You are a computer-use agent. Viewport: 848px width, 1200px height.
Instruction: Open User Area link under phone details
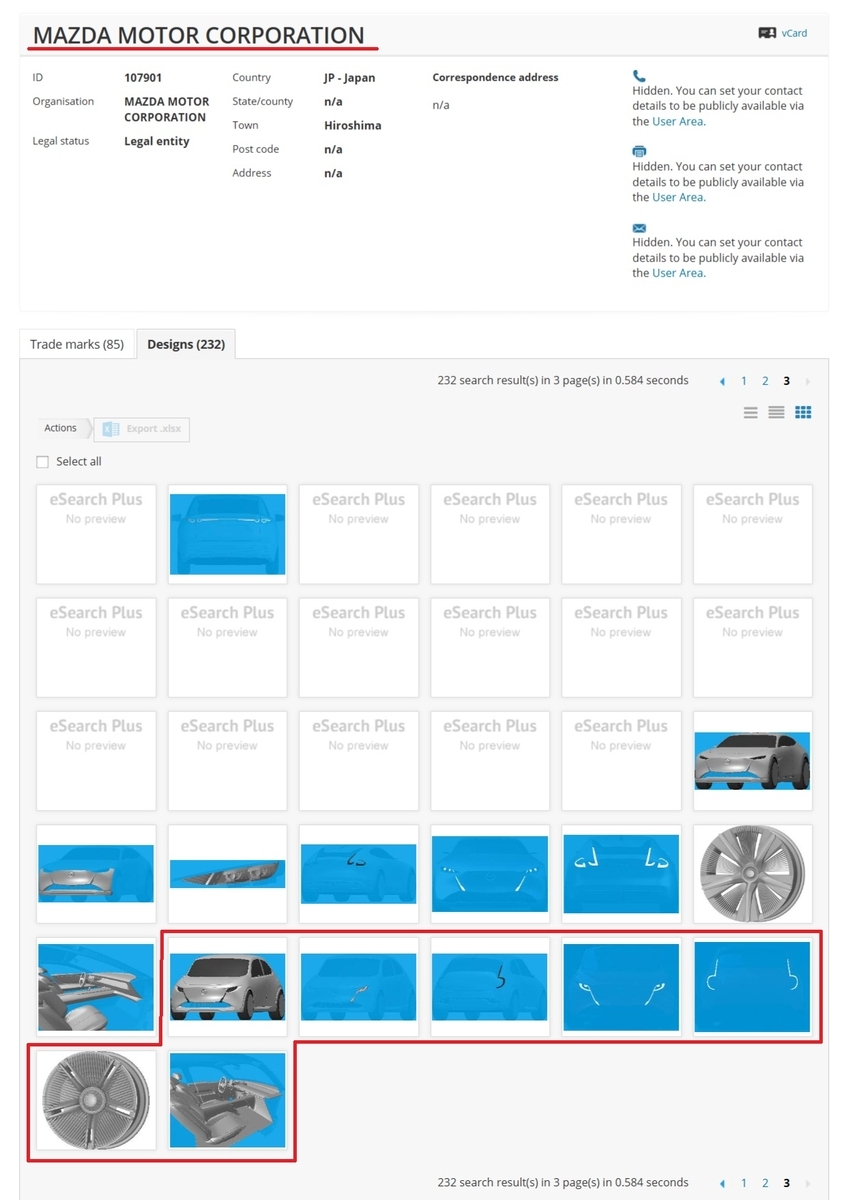coord(678,121)
